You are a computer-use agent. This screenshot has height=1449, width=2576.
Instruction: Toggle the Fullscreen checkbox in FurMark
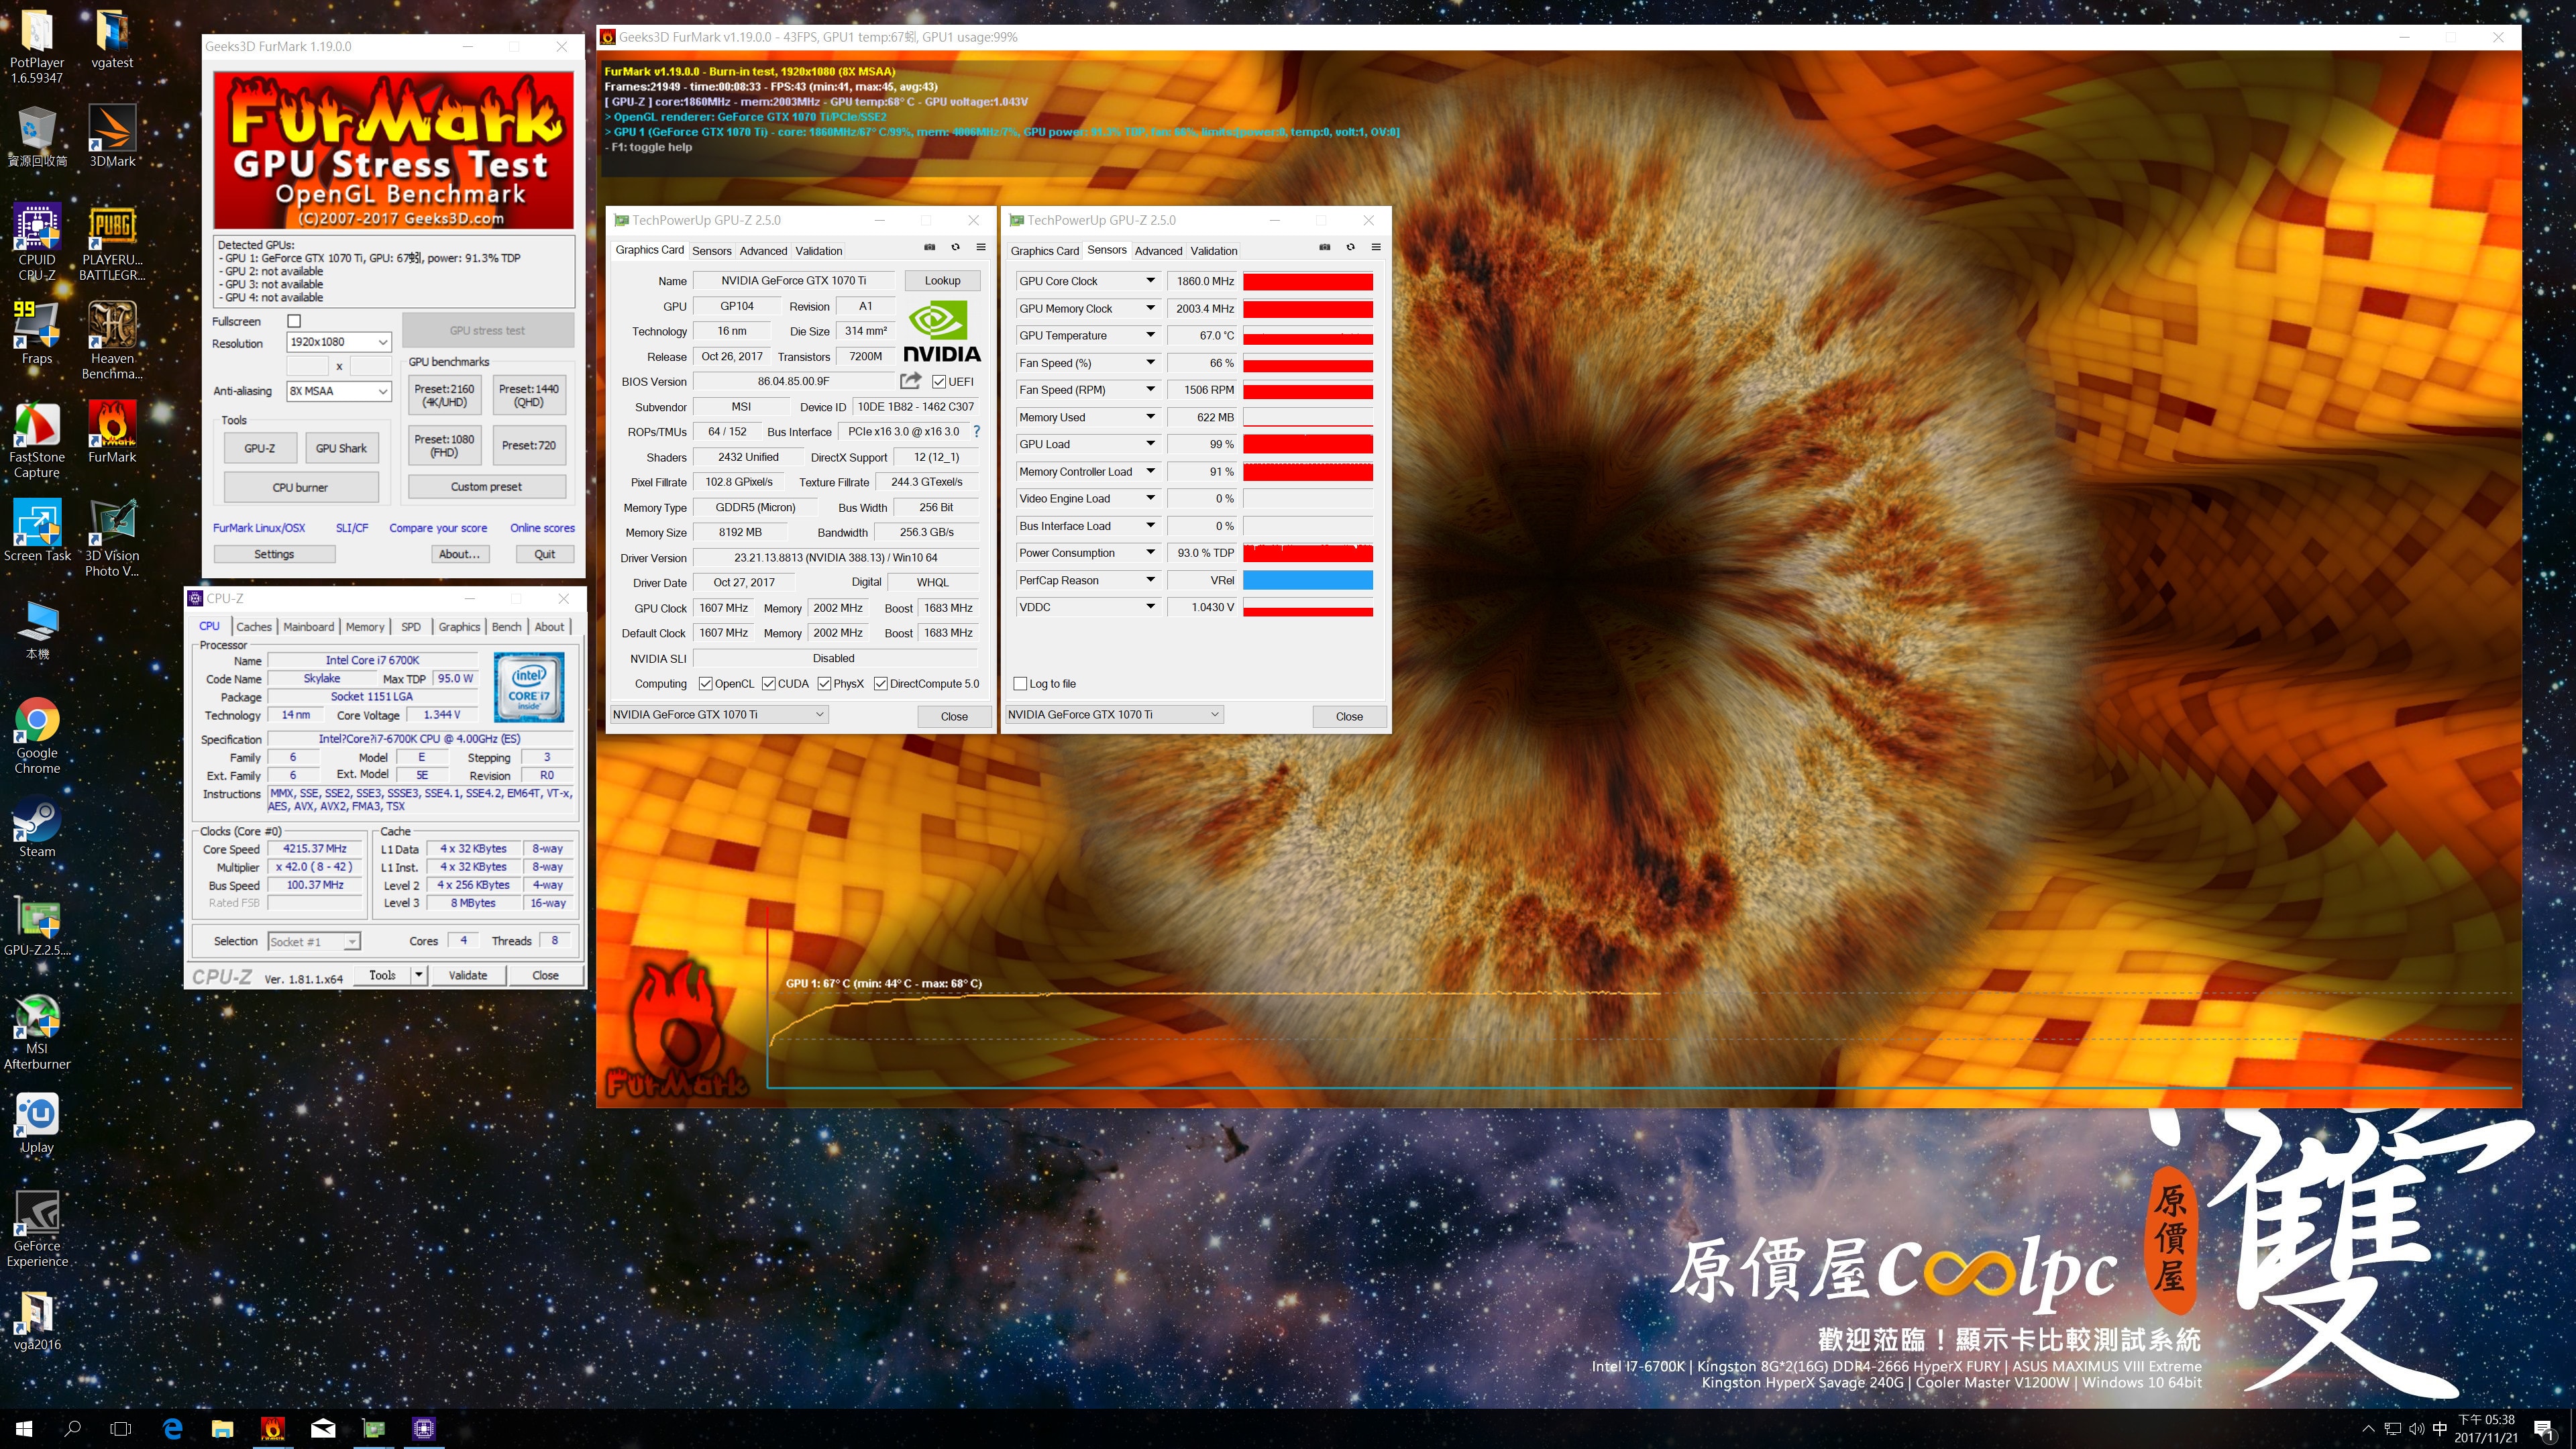pos(294,321)
